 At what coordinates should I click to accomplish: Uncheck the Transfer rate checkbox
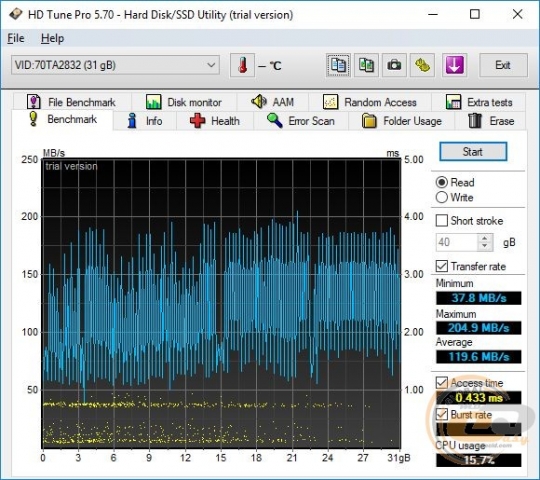[x=442, y=266]
